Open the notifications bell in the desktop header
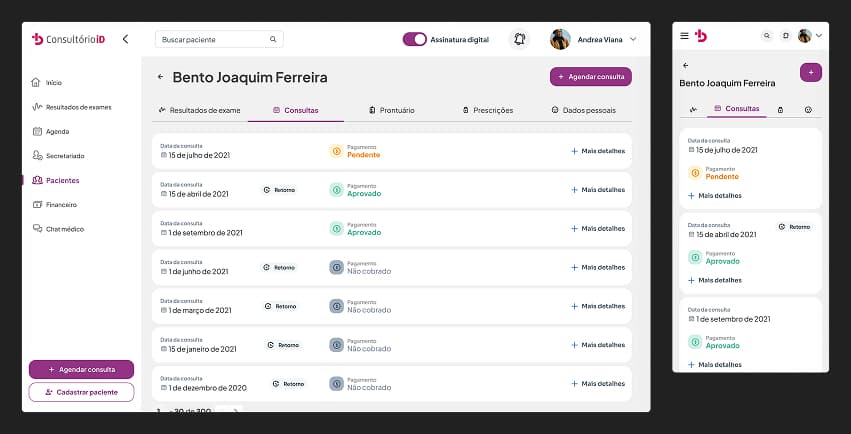The width and height of the screenshot is (851, 434). (x=519, y=40)
